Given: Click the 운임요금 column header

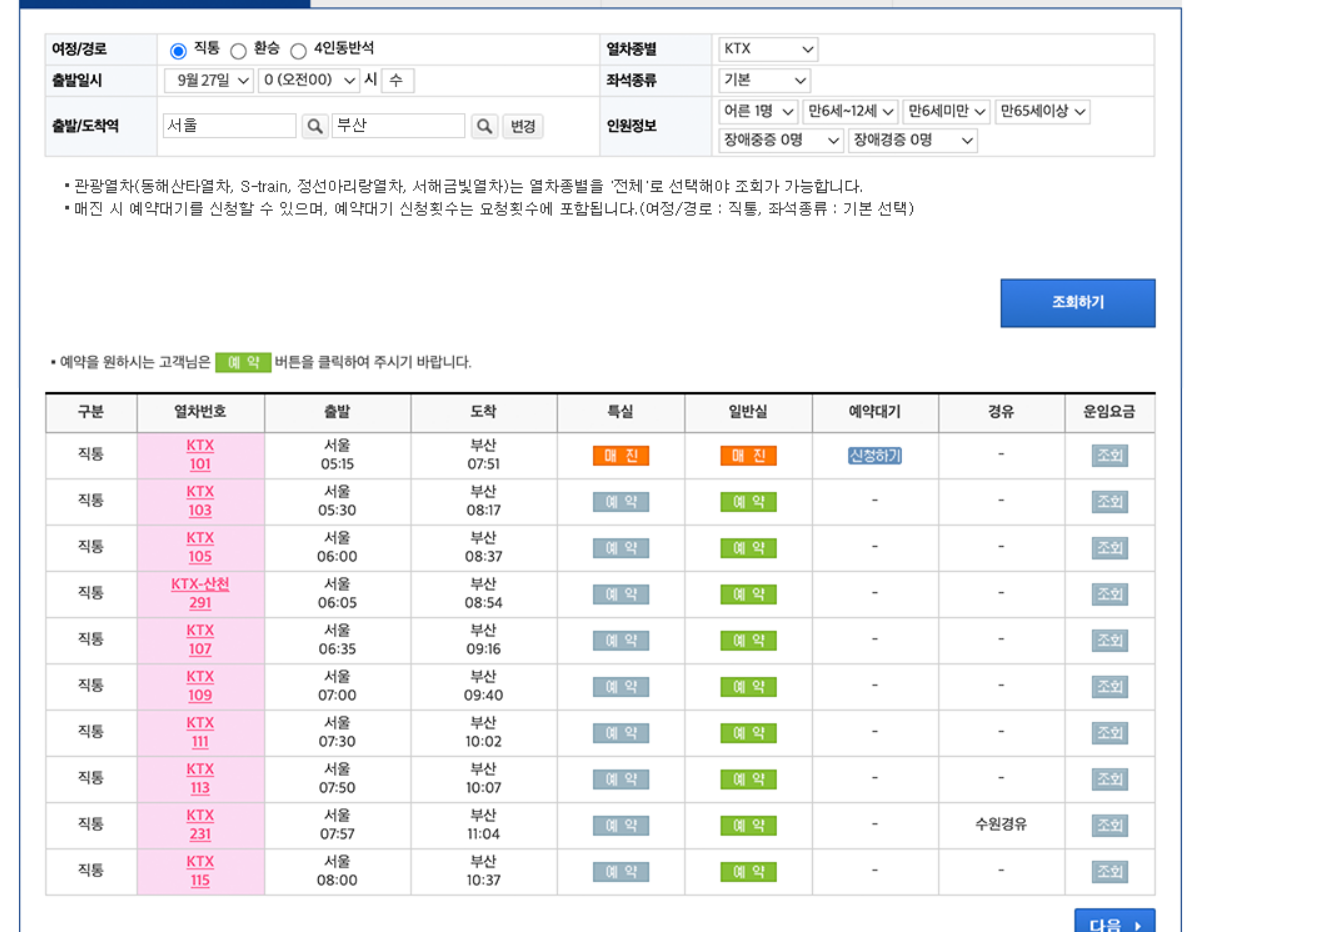Looking at the screenshot, I should 1109,412.
